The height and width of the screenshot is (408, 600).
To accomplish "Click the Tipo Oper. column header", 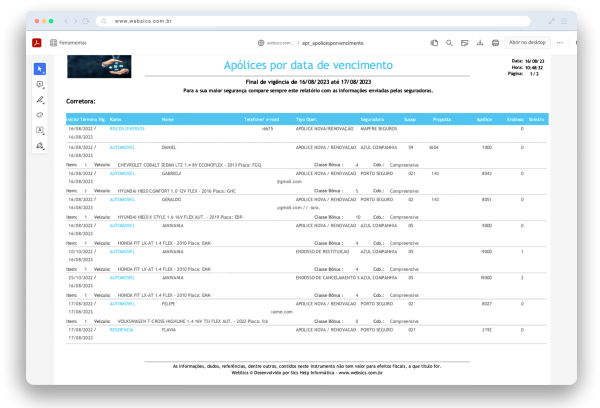I will [307, 119].
